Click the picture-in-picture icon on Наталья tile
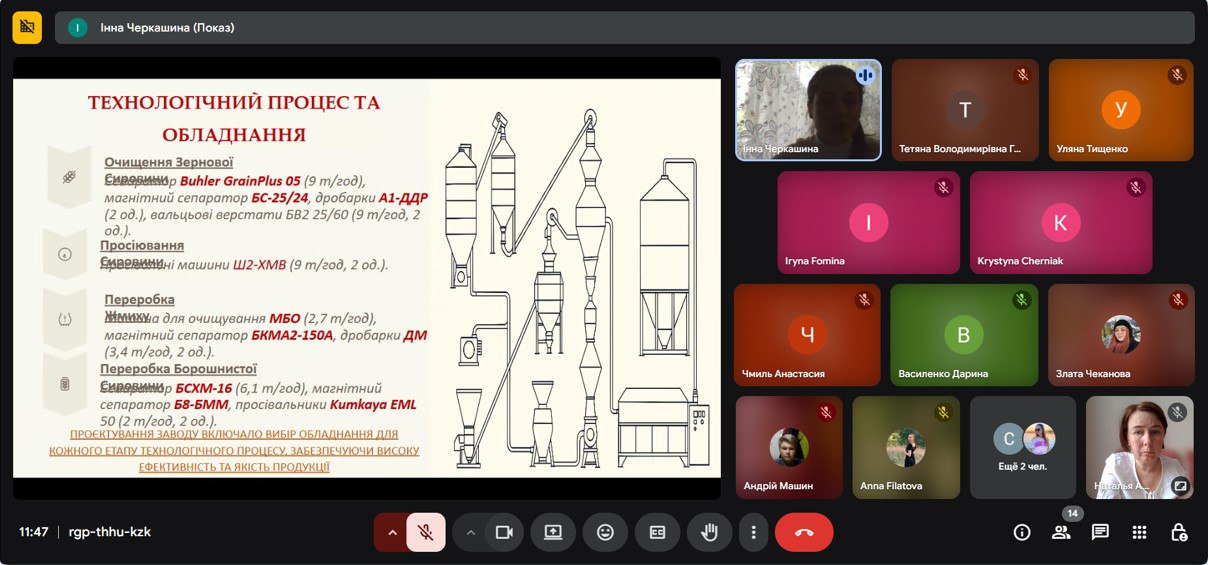 click(x=1180, y=486)
